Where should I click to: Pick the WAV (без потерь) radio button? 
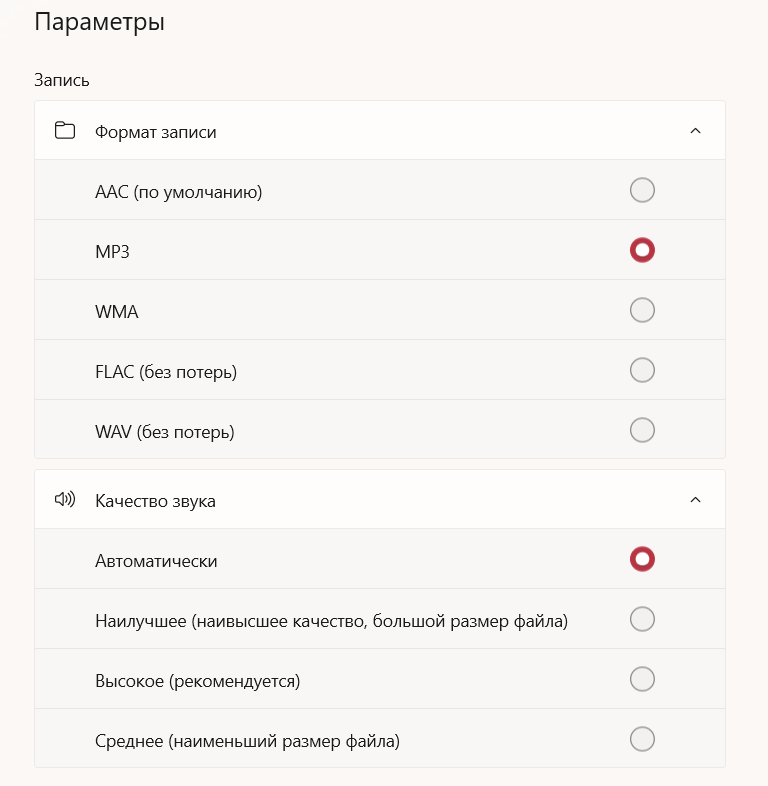[642, 430]
